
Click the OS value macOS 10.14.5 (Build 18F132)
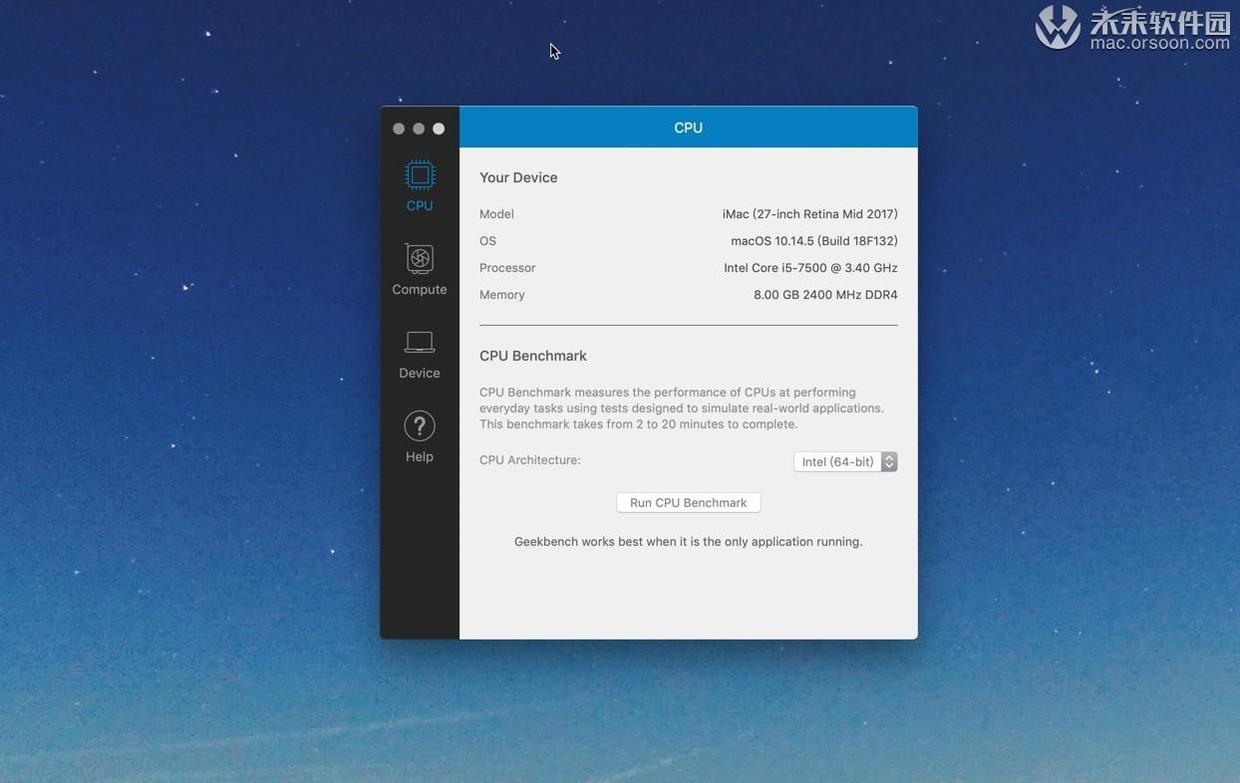coord(814,241)
